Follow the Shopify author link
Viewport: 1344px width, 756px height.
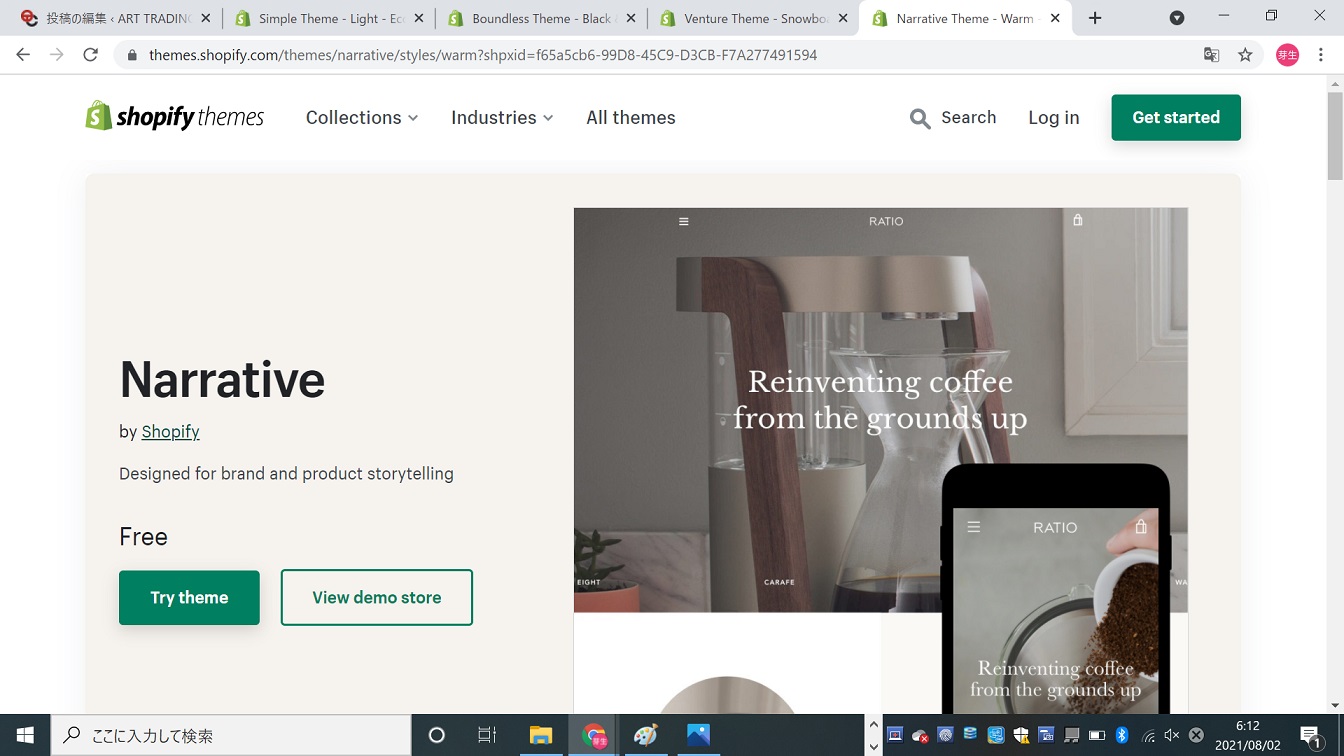click(170, 432)
